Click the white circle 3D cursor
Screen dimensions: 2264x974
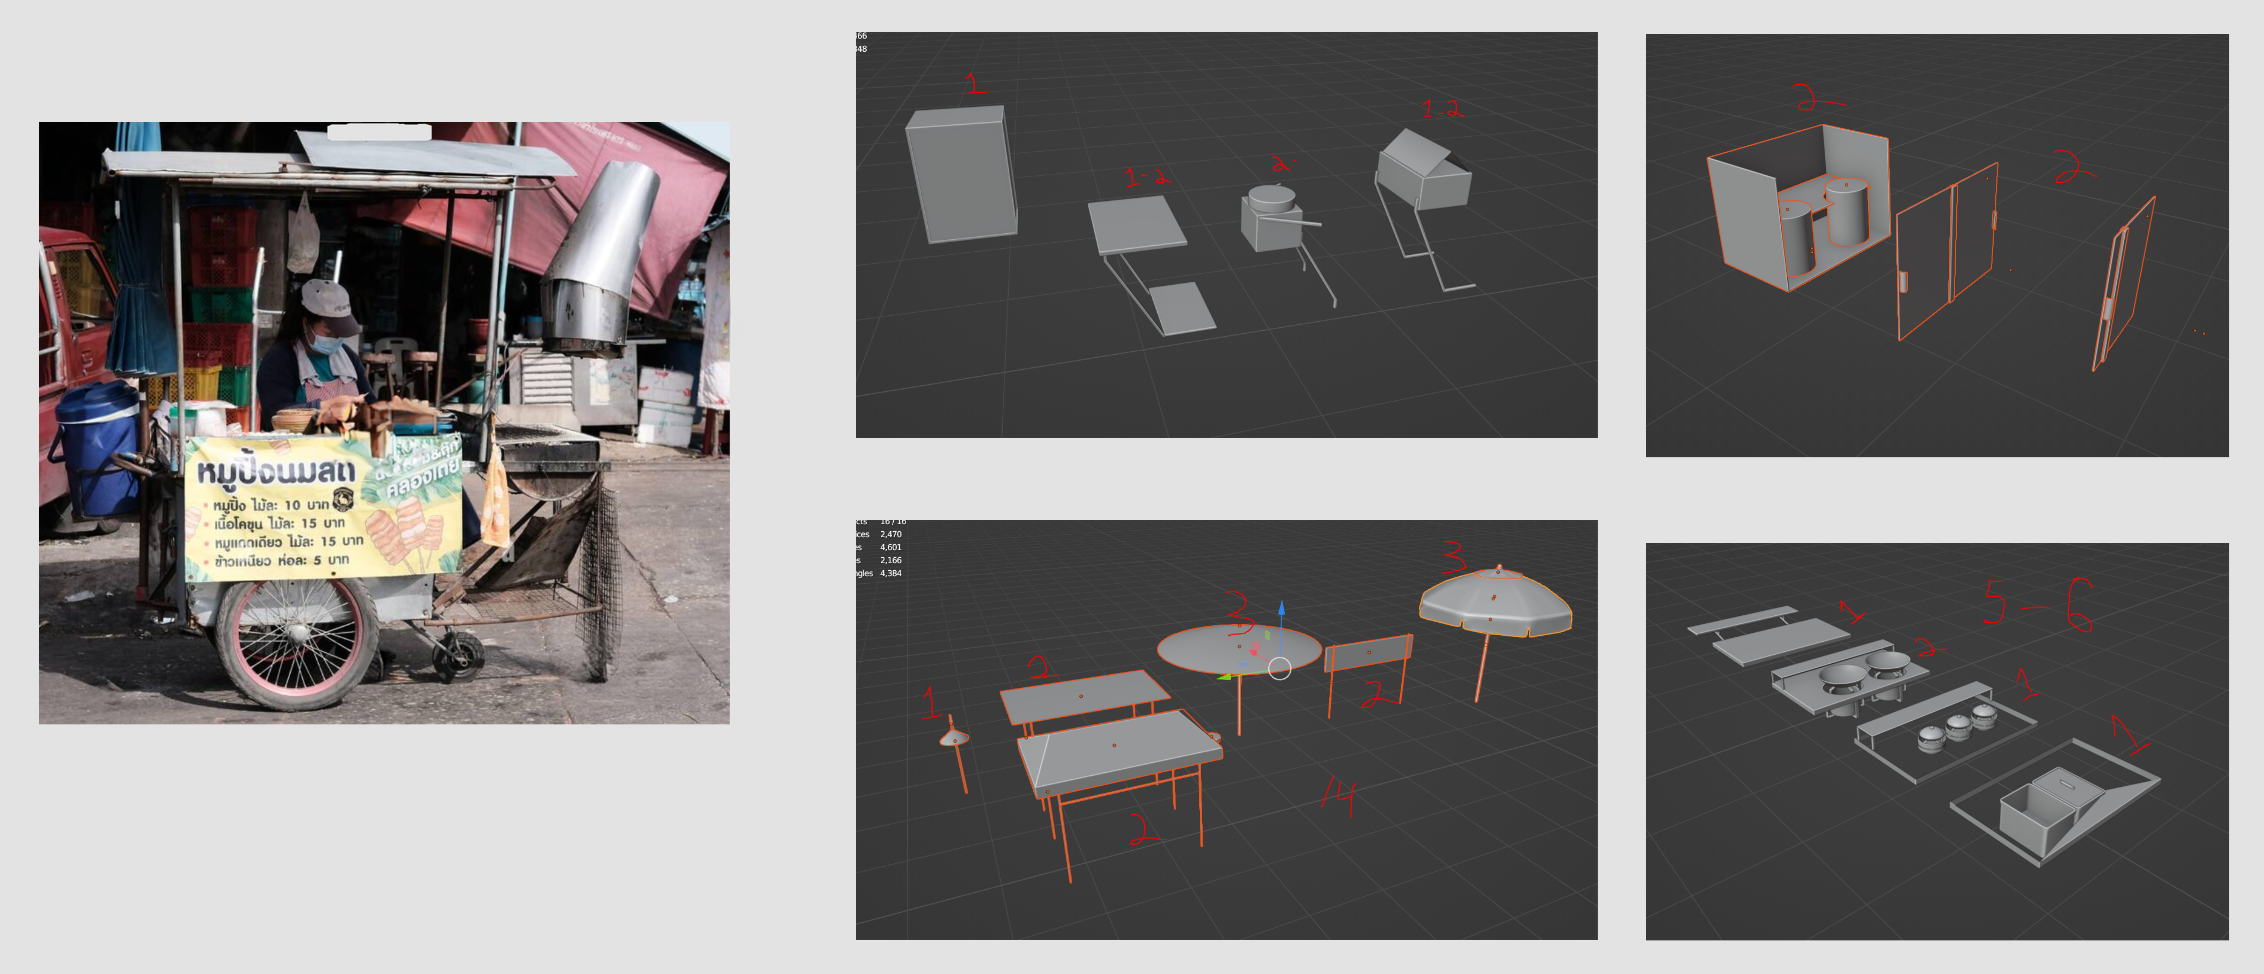click(1280, 669)
